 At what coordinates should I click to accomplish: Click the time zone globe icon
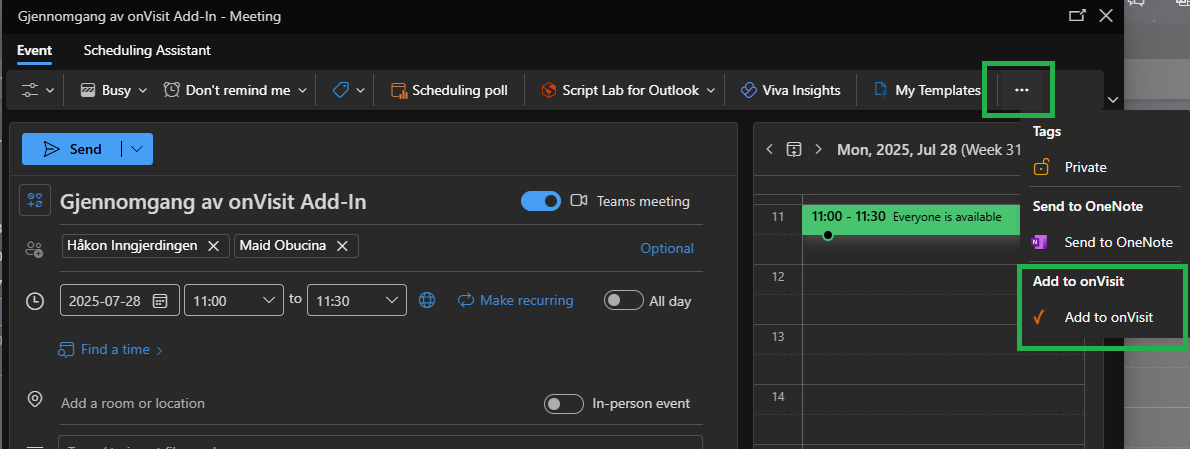click(x=427, y=300)
